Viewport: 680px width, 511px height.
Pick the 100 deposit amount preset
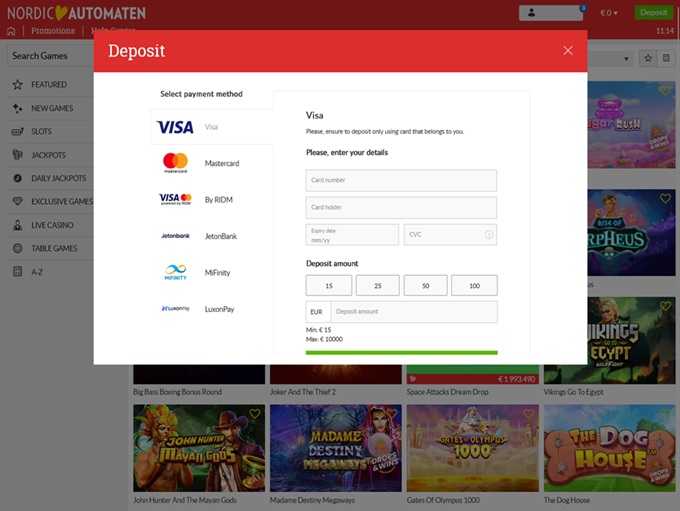coord(474,286)
